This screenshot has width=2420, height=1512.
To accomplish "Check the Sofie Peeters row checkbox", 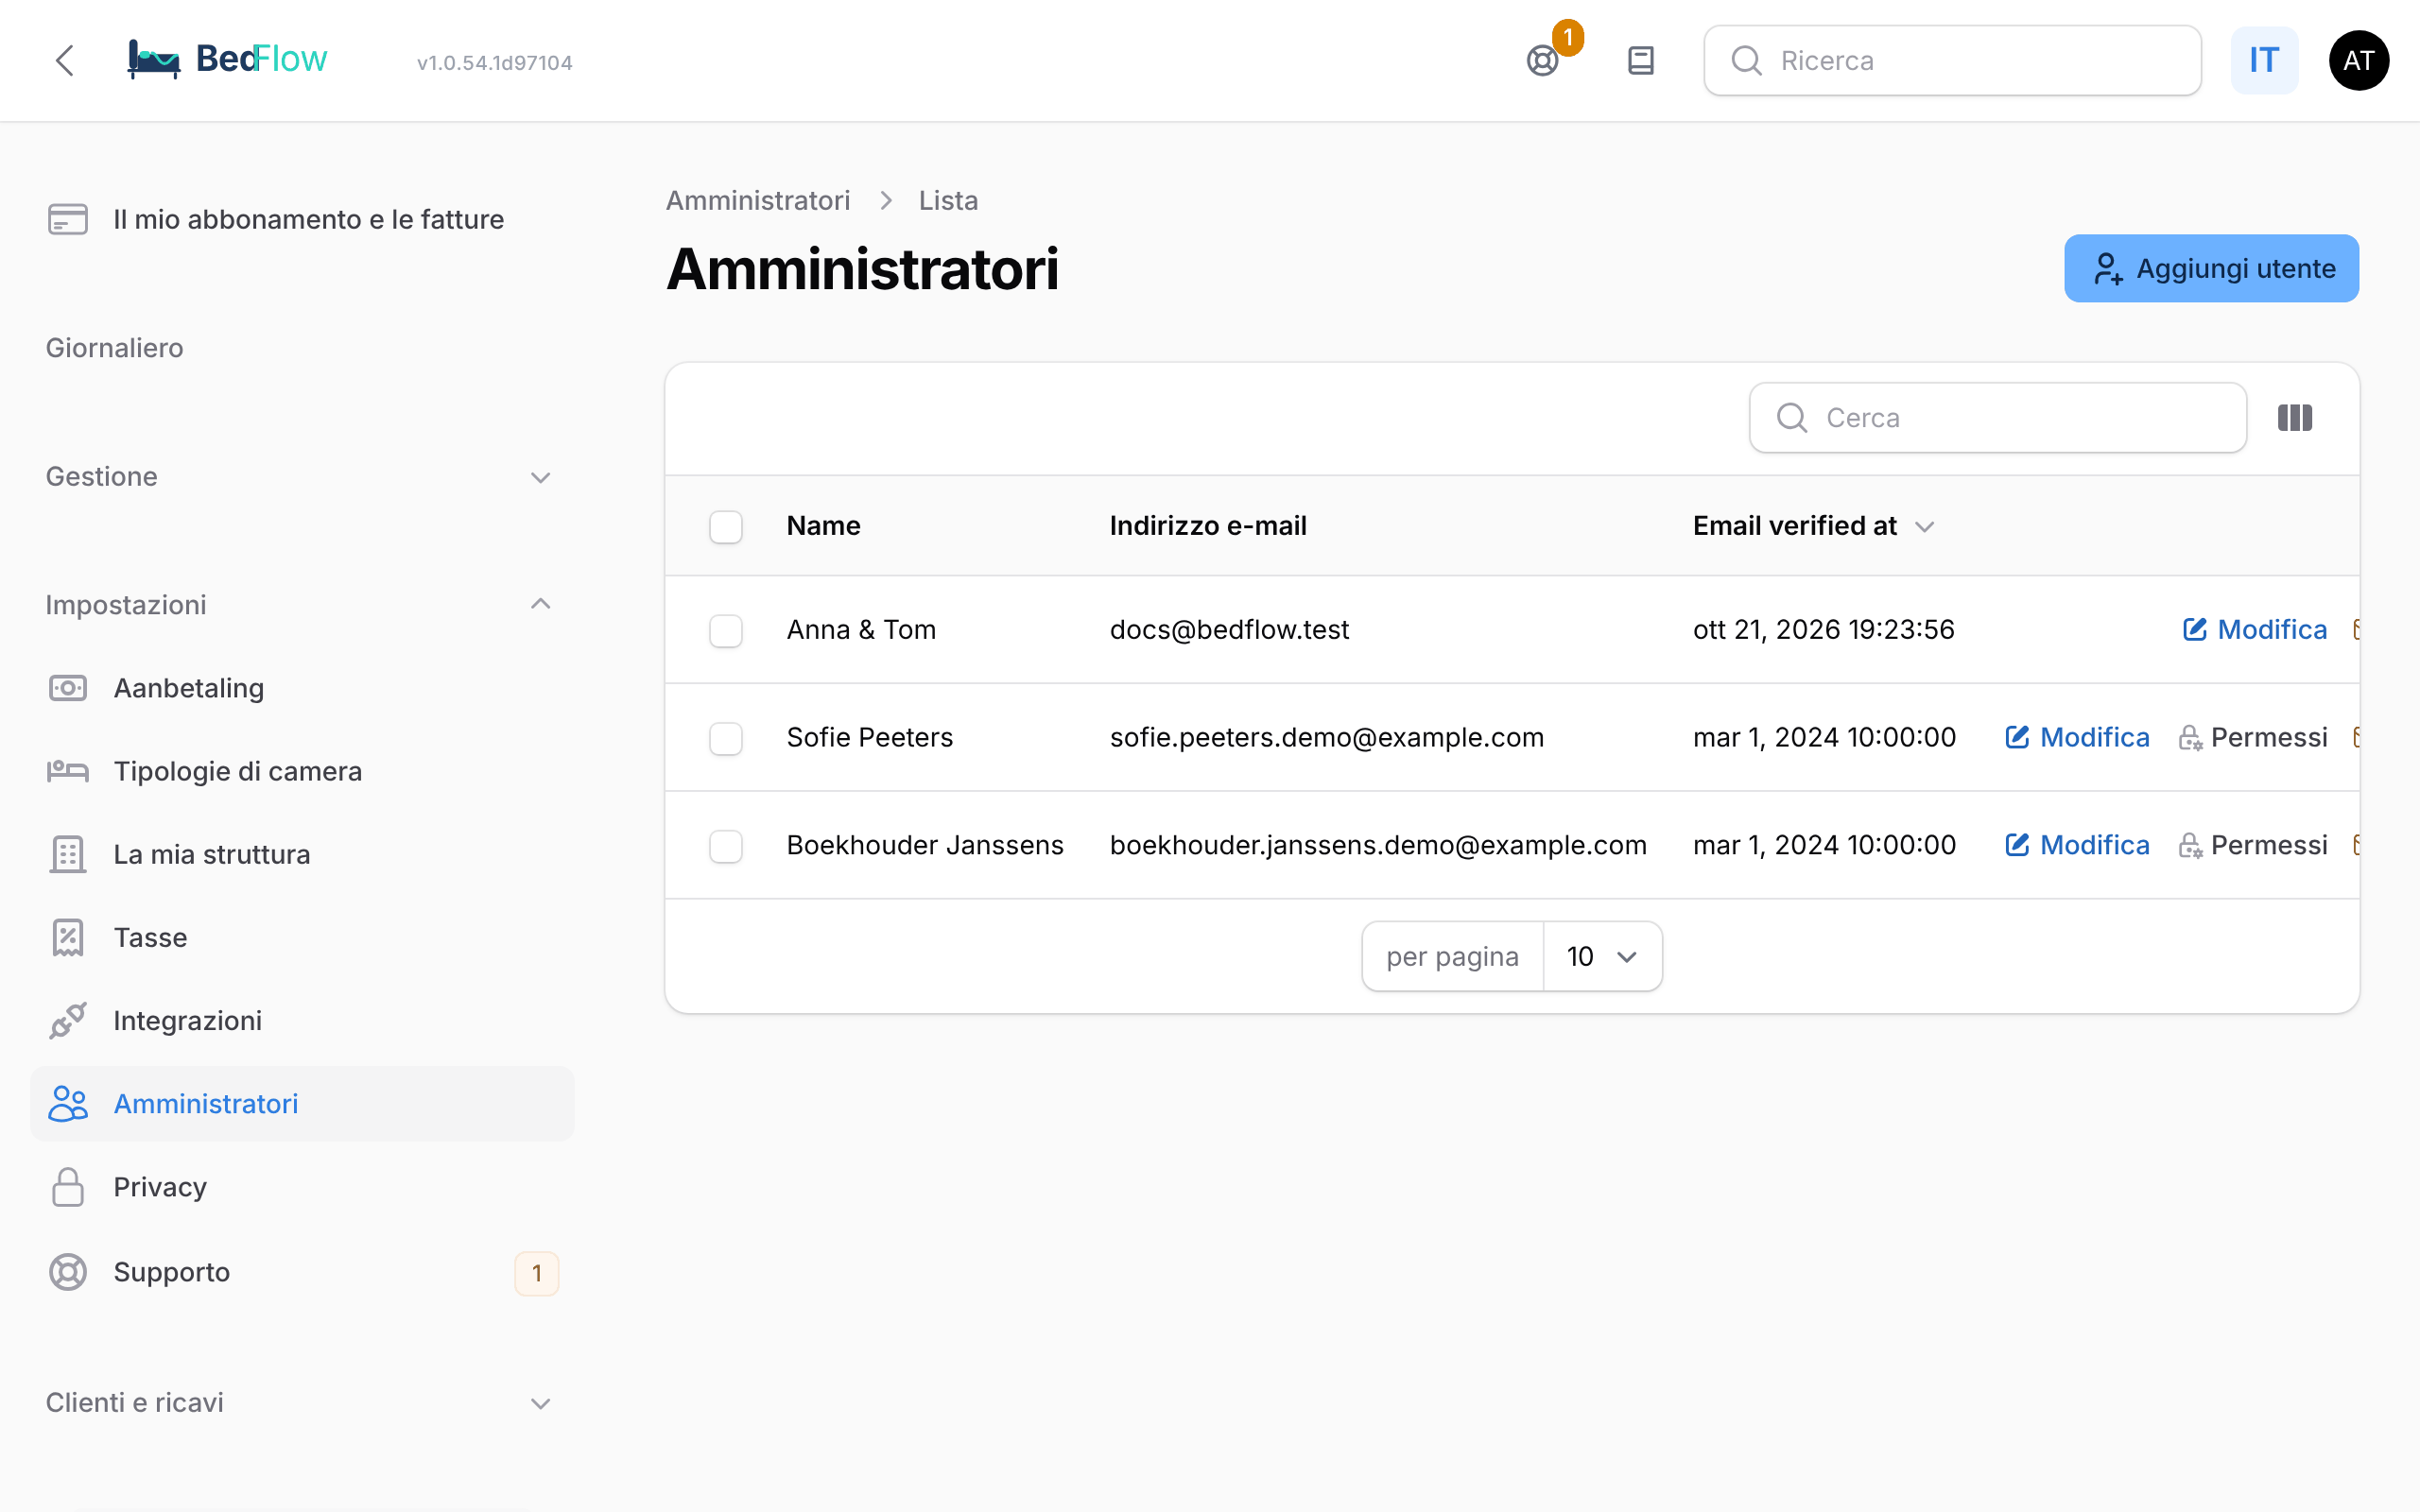I will pyautogui.click(x=726, y=738).
